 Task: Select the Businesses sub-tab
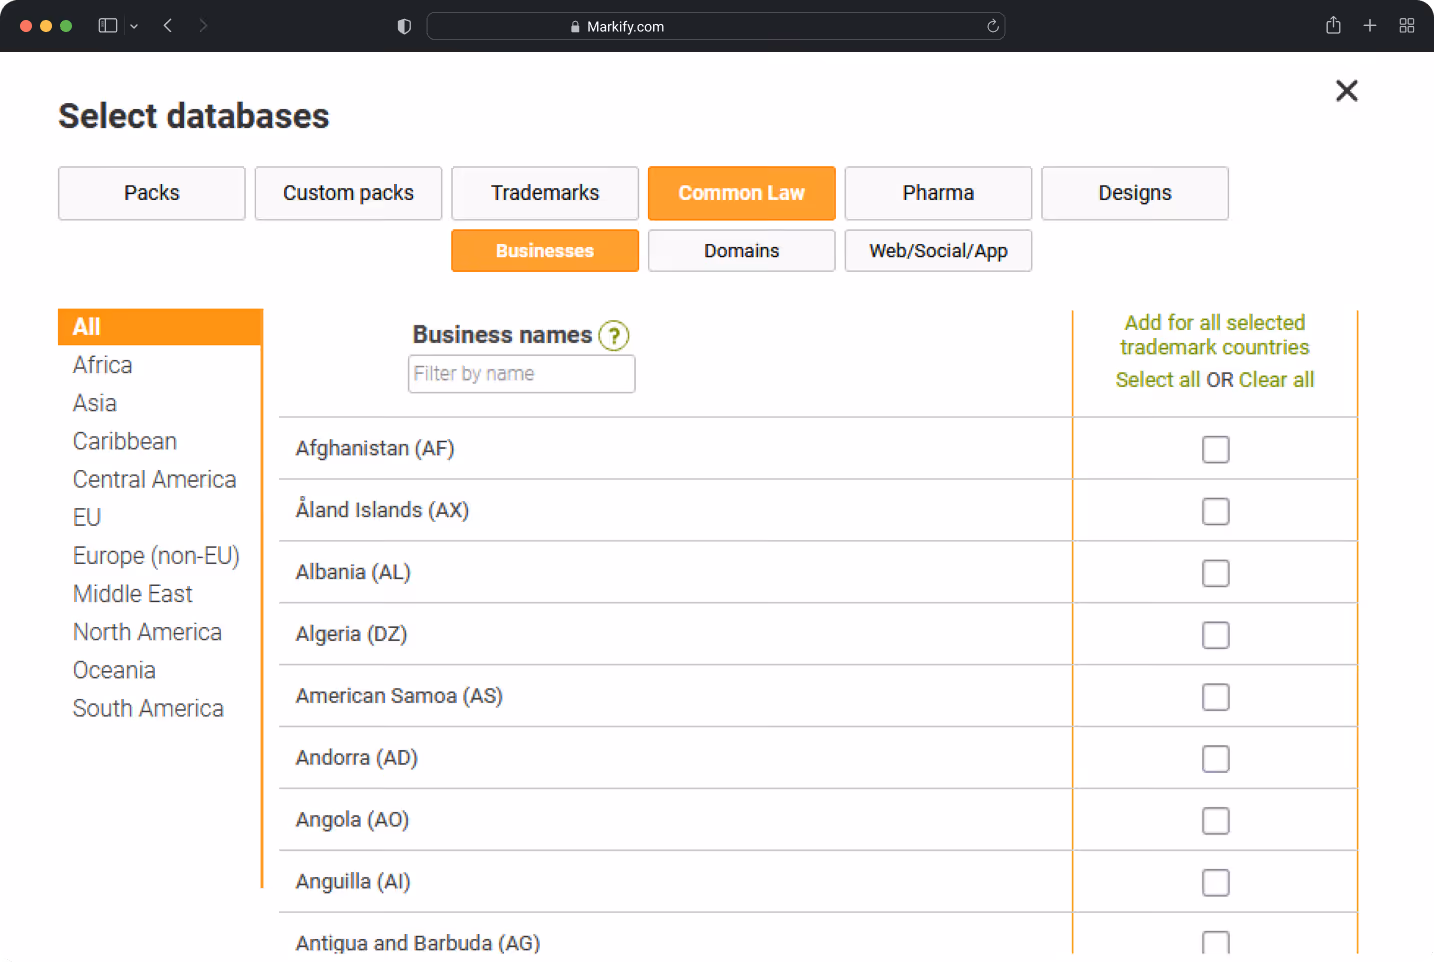[x=545, y=251]
